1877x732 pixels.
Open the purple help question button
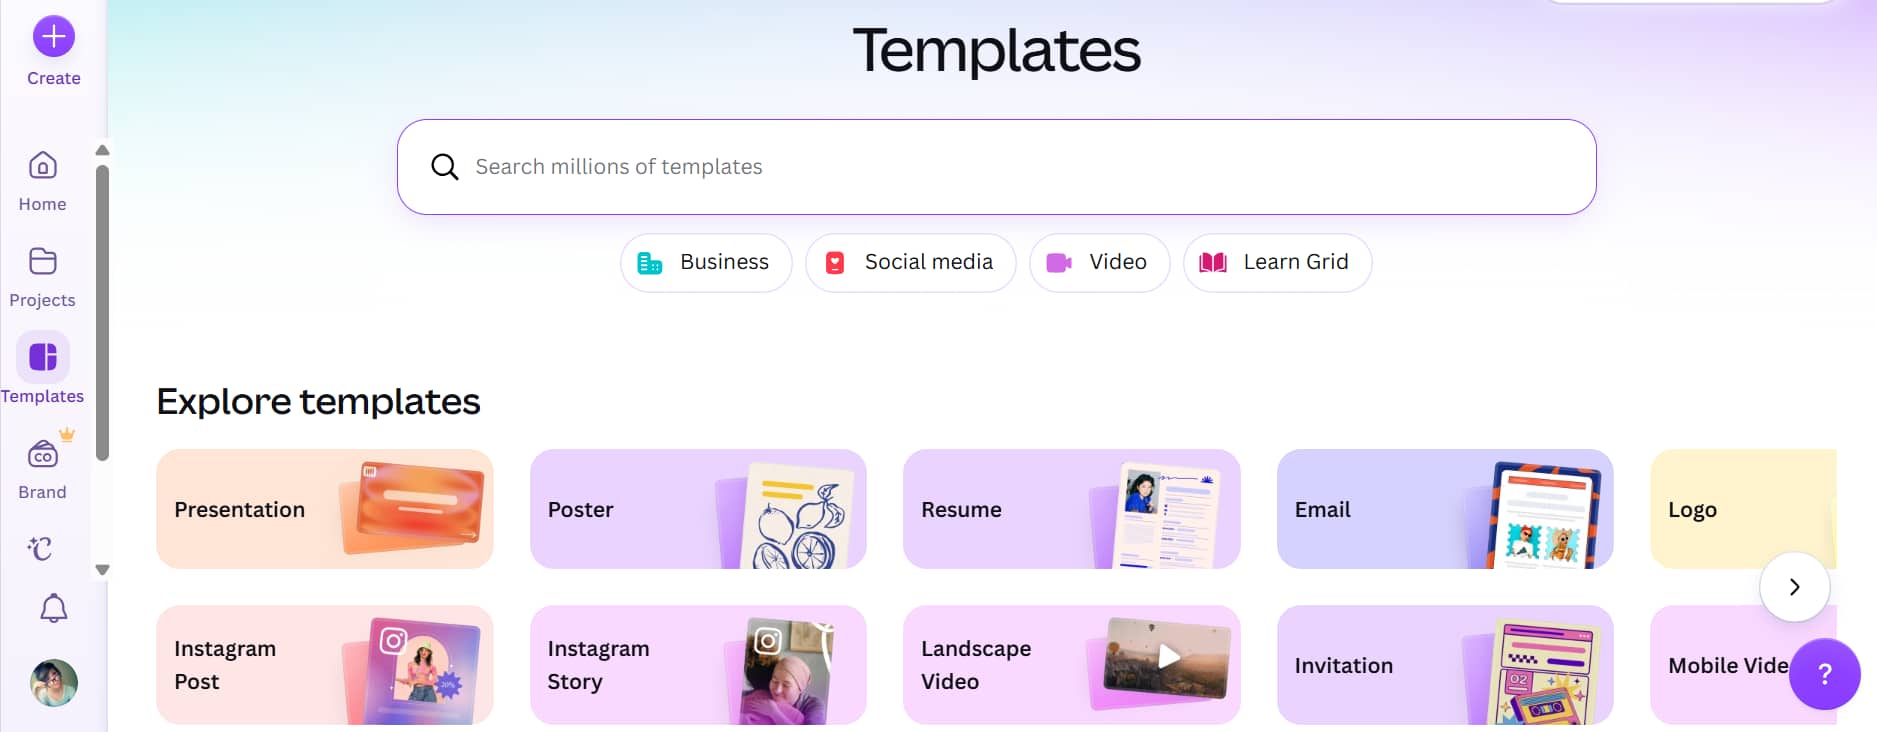pyautogui.click(x=1824, y=674)
